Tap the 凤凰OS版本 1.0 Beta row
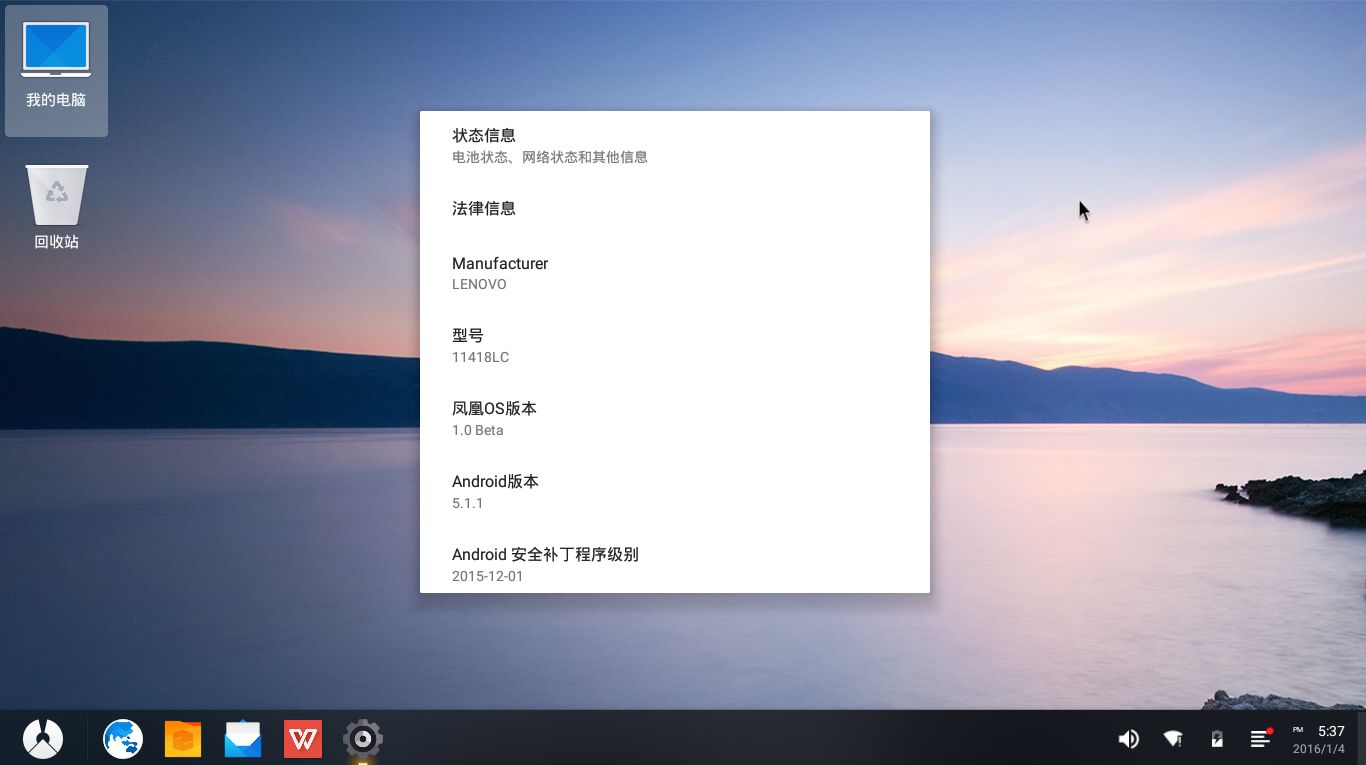The image size is (1366, 765). (674, 419)
